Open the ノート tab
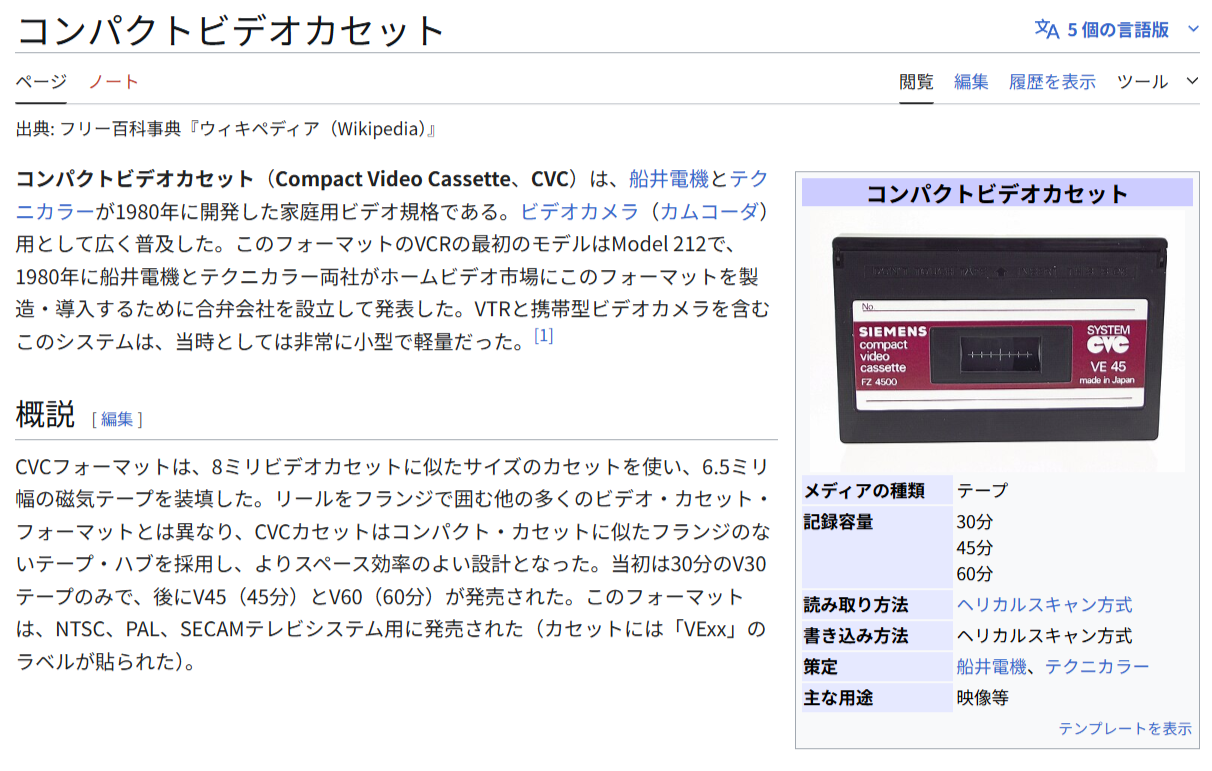This screenshot has height=771, width=1212. point(113,82)
